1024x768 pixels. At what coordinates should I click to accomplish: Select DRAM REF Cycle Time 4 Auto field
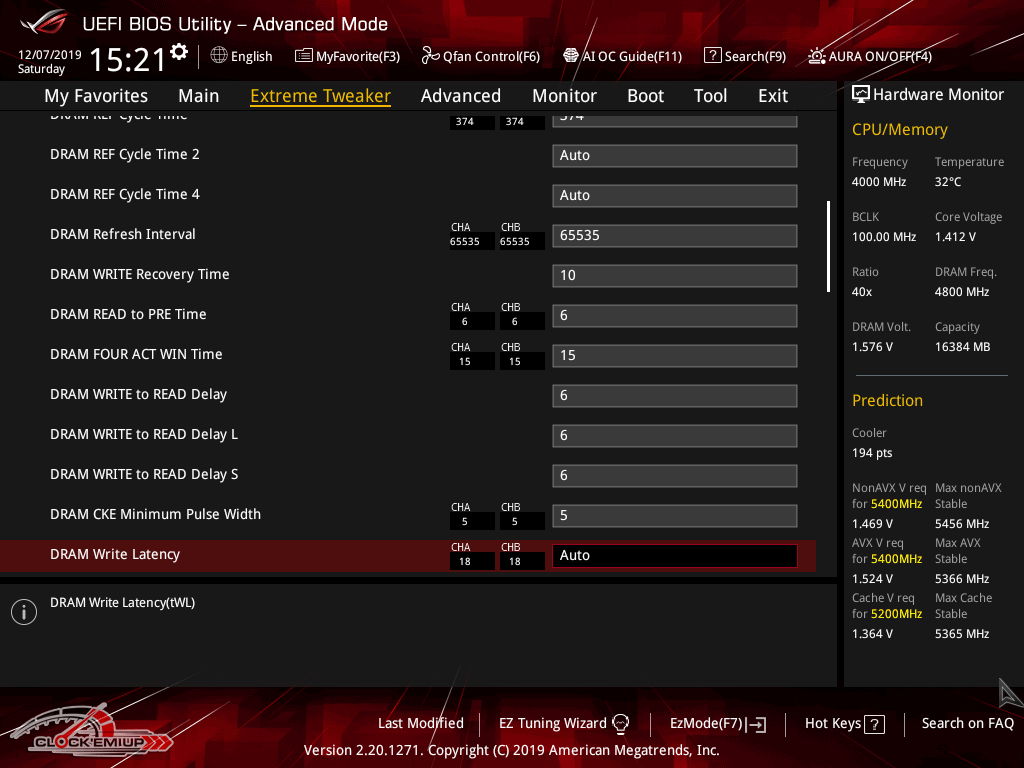click(x=674, y=196)
